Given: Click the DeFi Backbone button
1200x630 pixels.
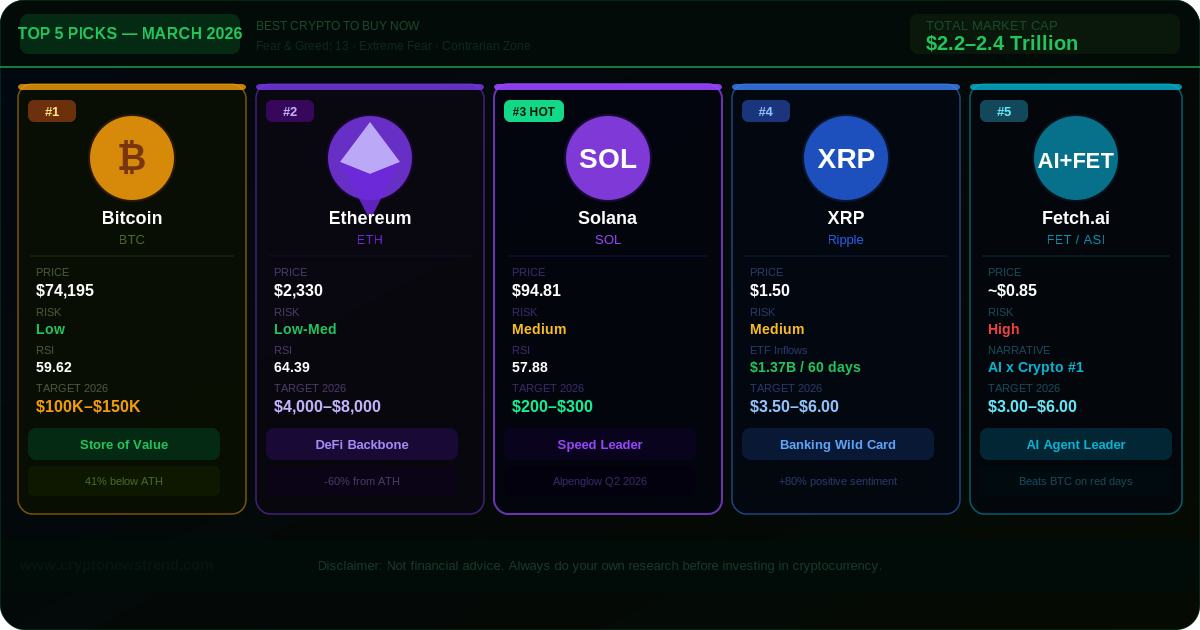Looking at the screenshot, I should (362, 444).
